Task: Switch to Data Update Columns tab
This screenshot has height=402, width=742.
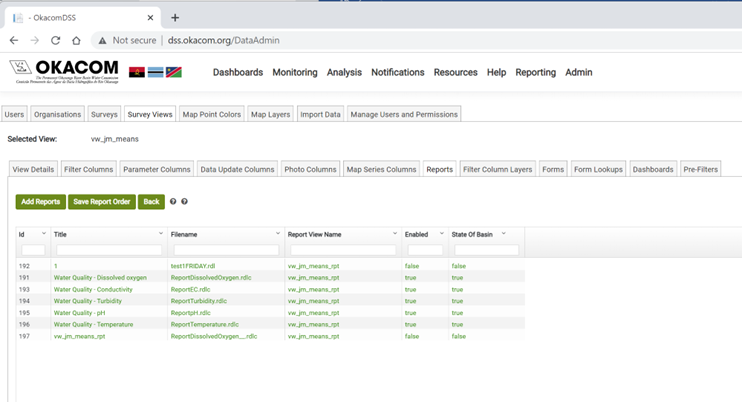Action: [x=237, y=169]
